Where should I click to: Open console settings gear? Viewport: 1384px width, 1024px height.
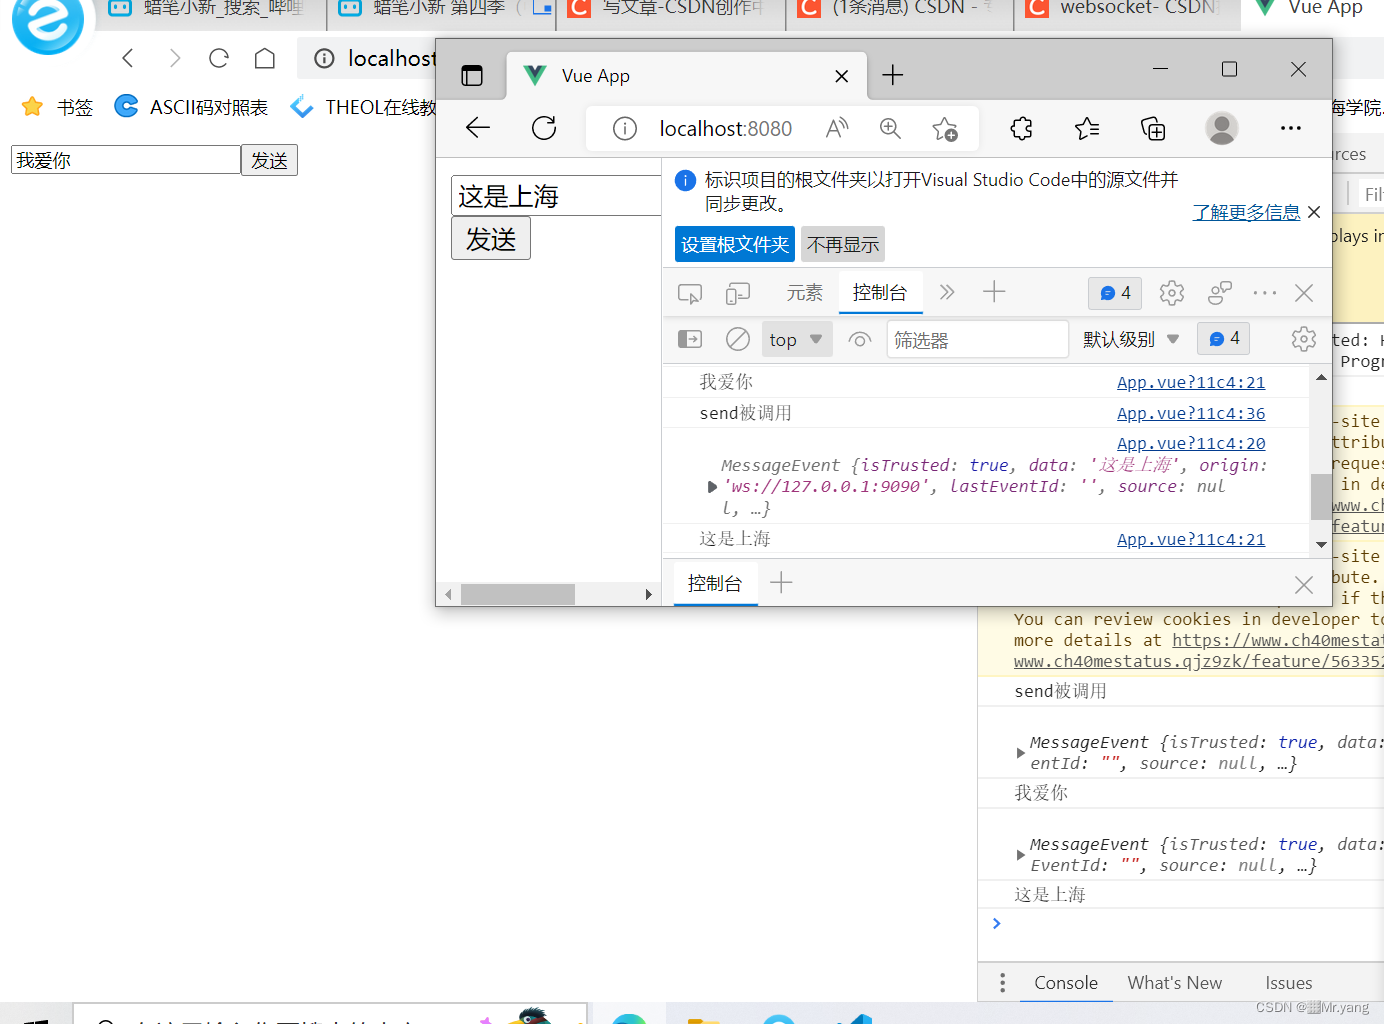pos(1304,339)
